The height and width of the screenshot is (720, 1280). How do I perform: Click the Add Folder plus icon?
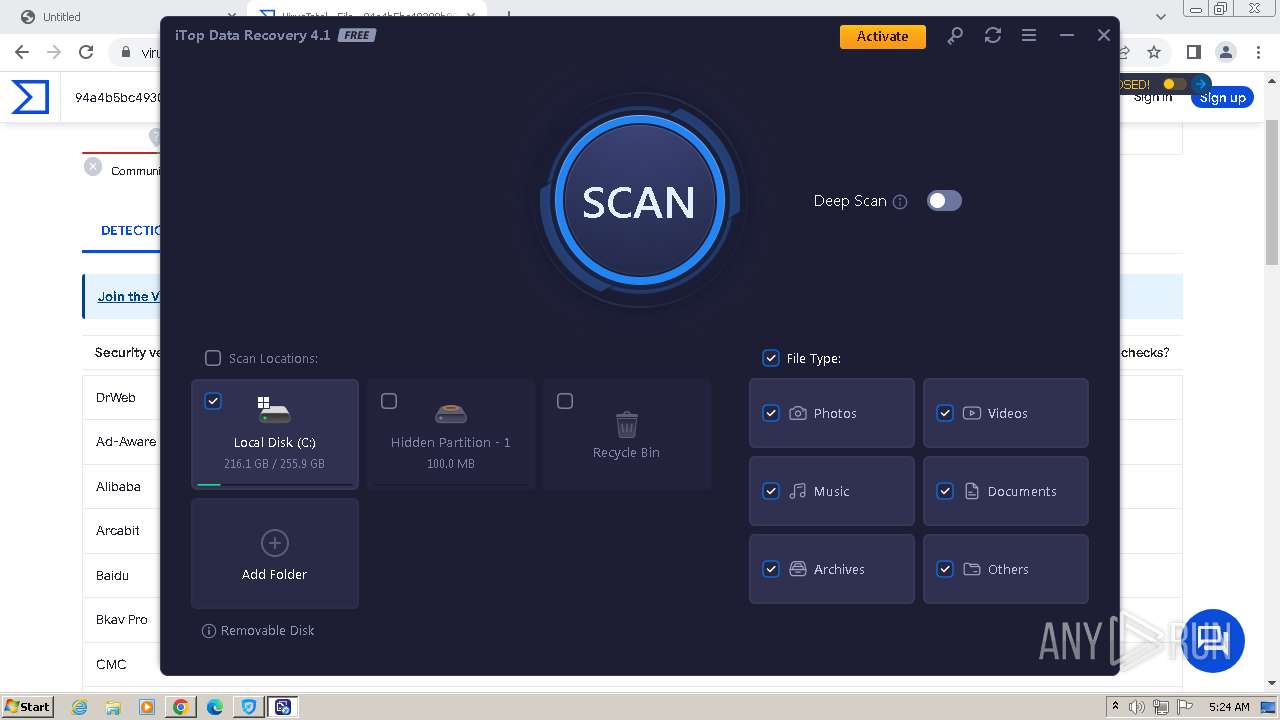click(x=274, y=543)
